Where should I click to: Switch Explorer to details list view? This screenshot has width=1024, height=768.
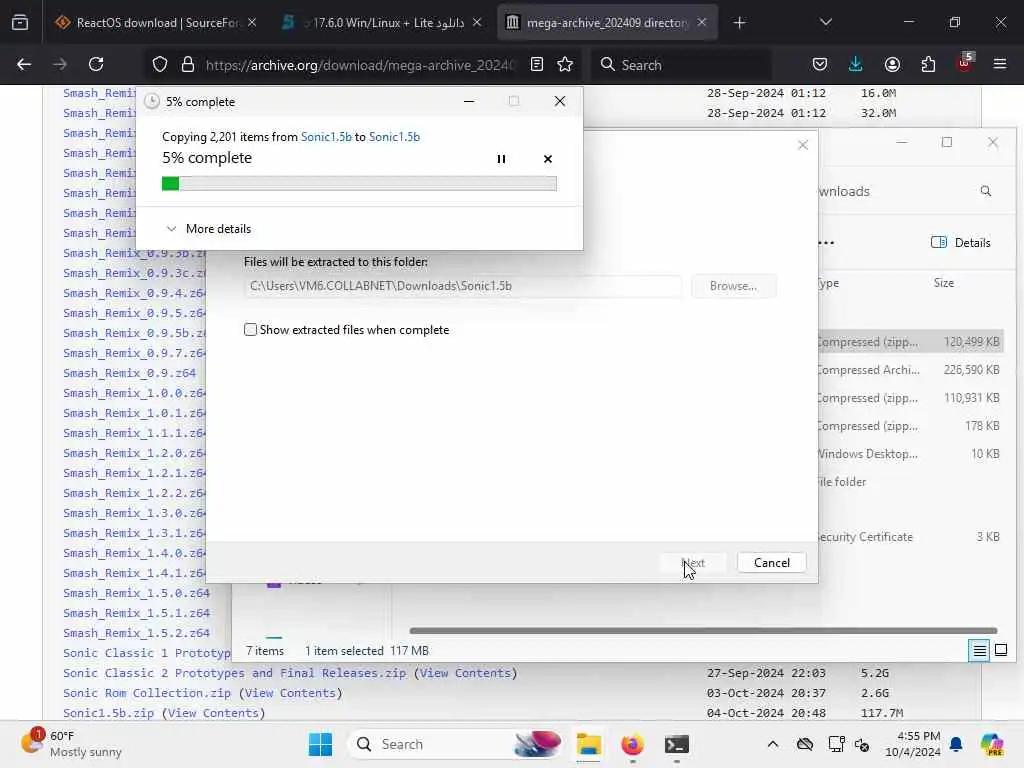pos(979,650)
